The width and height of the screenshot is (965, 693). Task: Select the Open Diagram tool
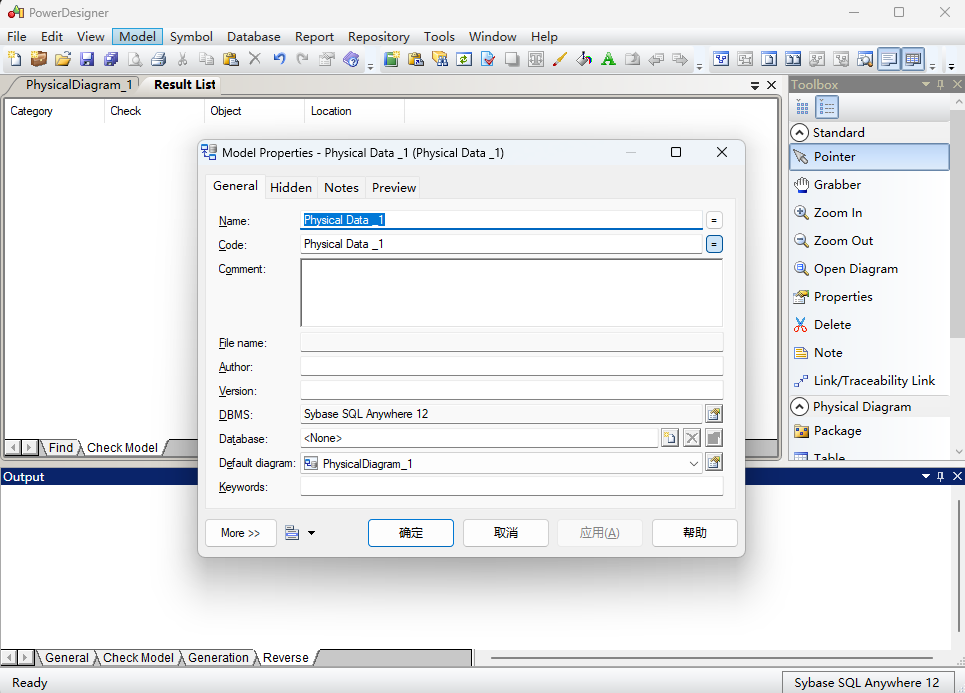tap(870, 268)
